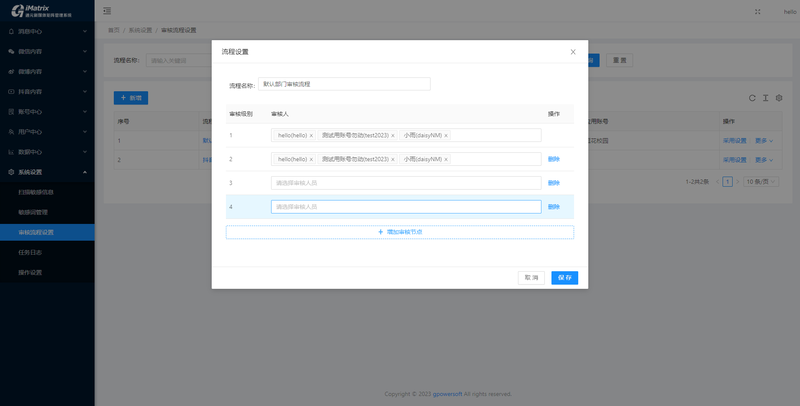Close the 流程设置 dialog with X
The width and height of the screenshot is (800, 406).
573,52
